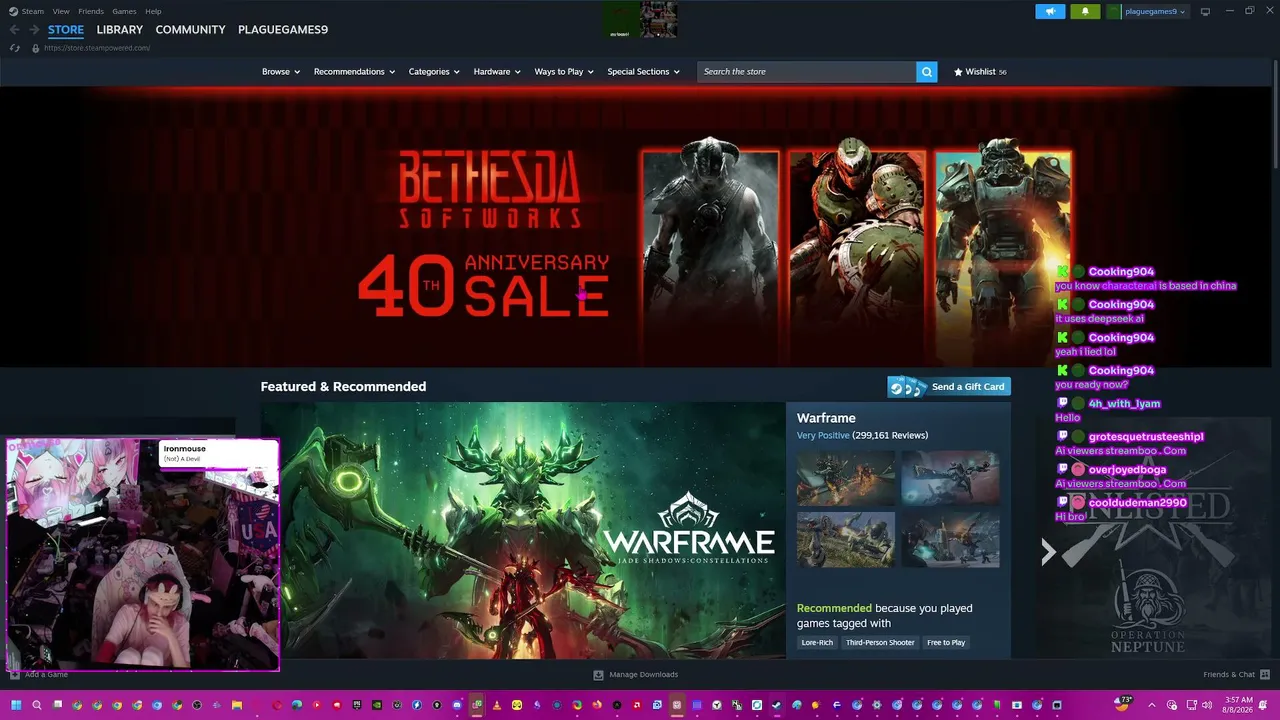This screenshot has width=1280, height=720.
Task: Expand the Categories dropdown
Action: 434,72
